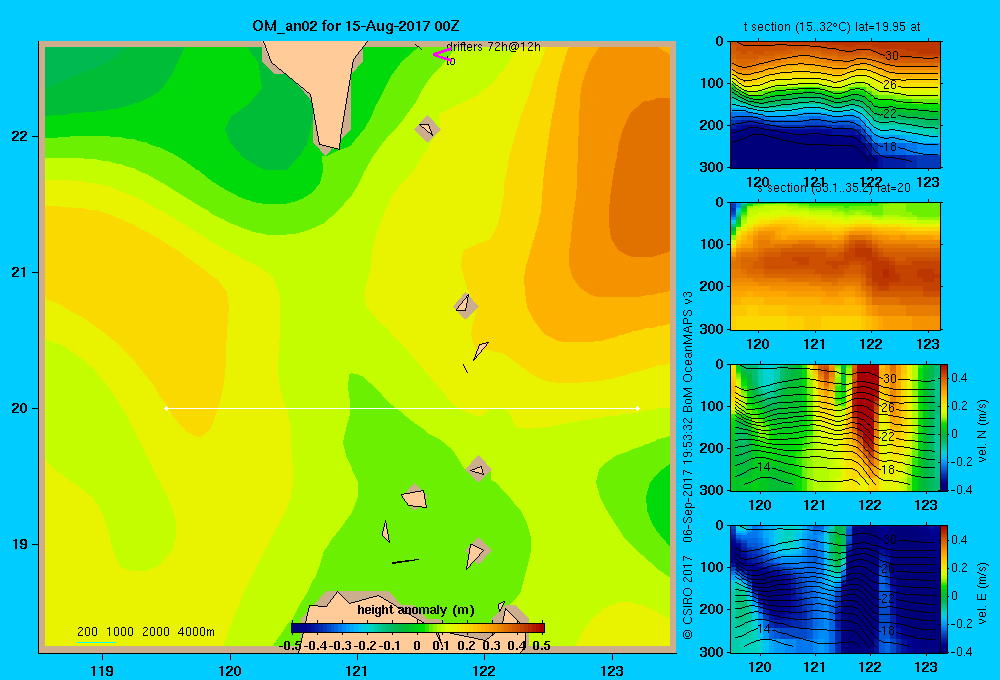Open the temperature section plot panel

[x=835, y=105]
